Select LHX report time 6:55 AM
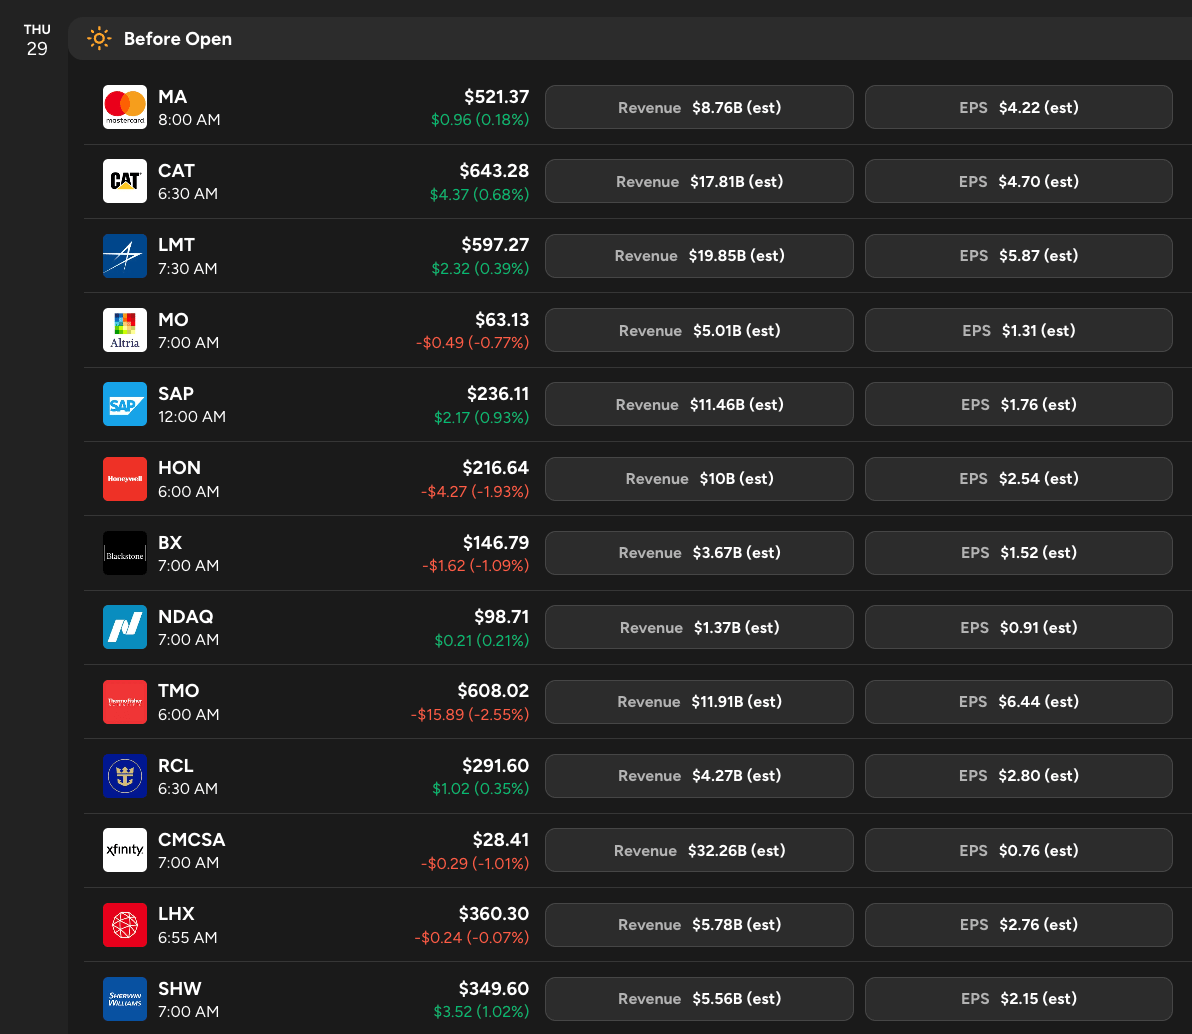The image size is (1192, 1034). click(x=188, y=937)
